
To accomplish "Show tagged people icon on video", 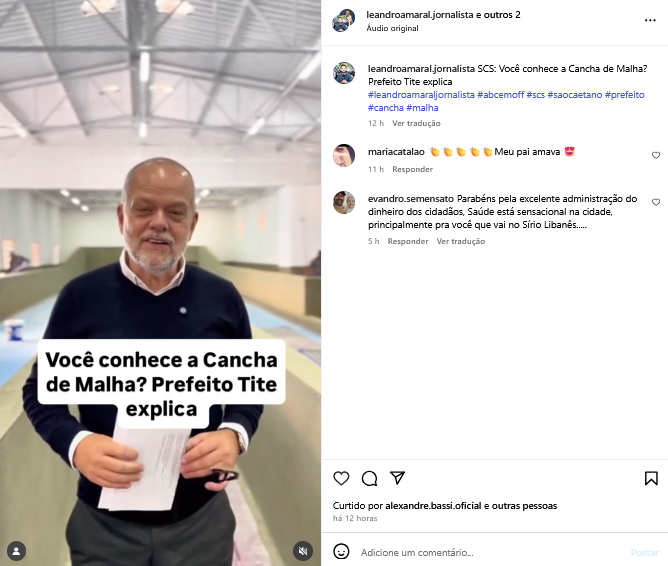I will tap(16, 551).
